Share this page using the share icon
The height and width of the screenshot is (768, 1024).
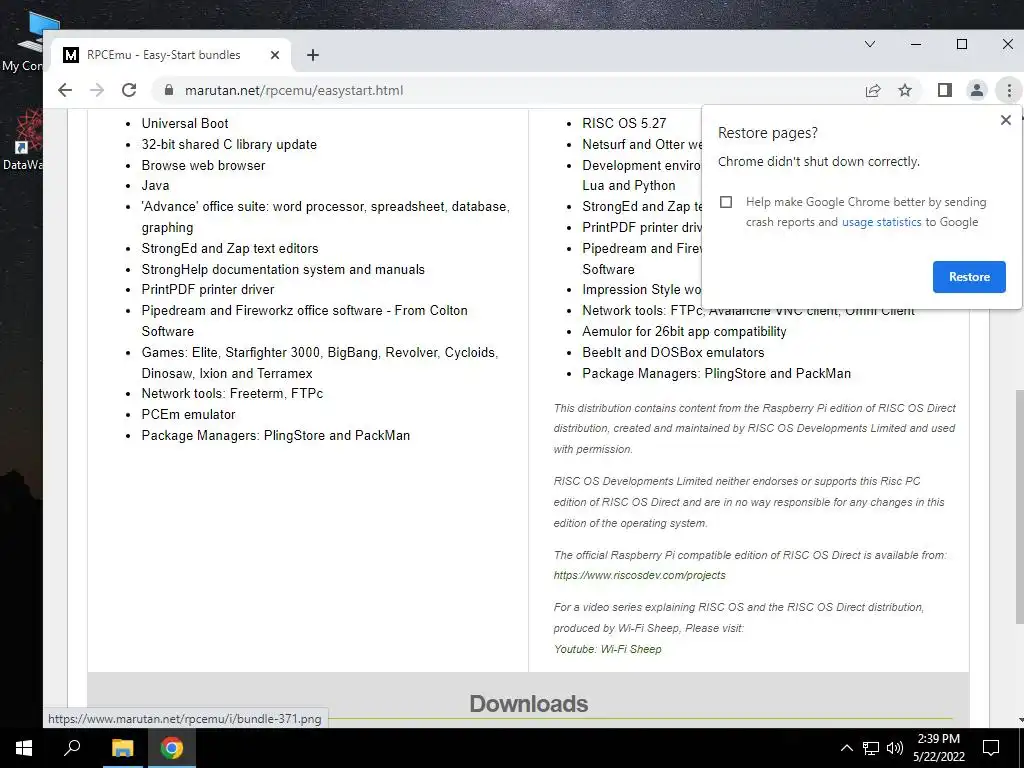pyautogui.click(x=873, y=90)
